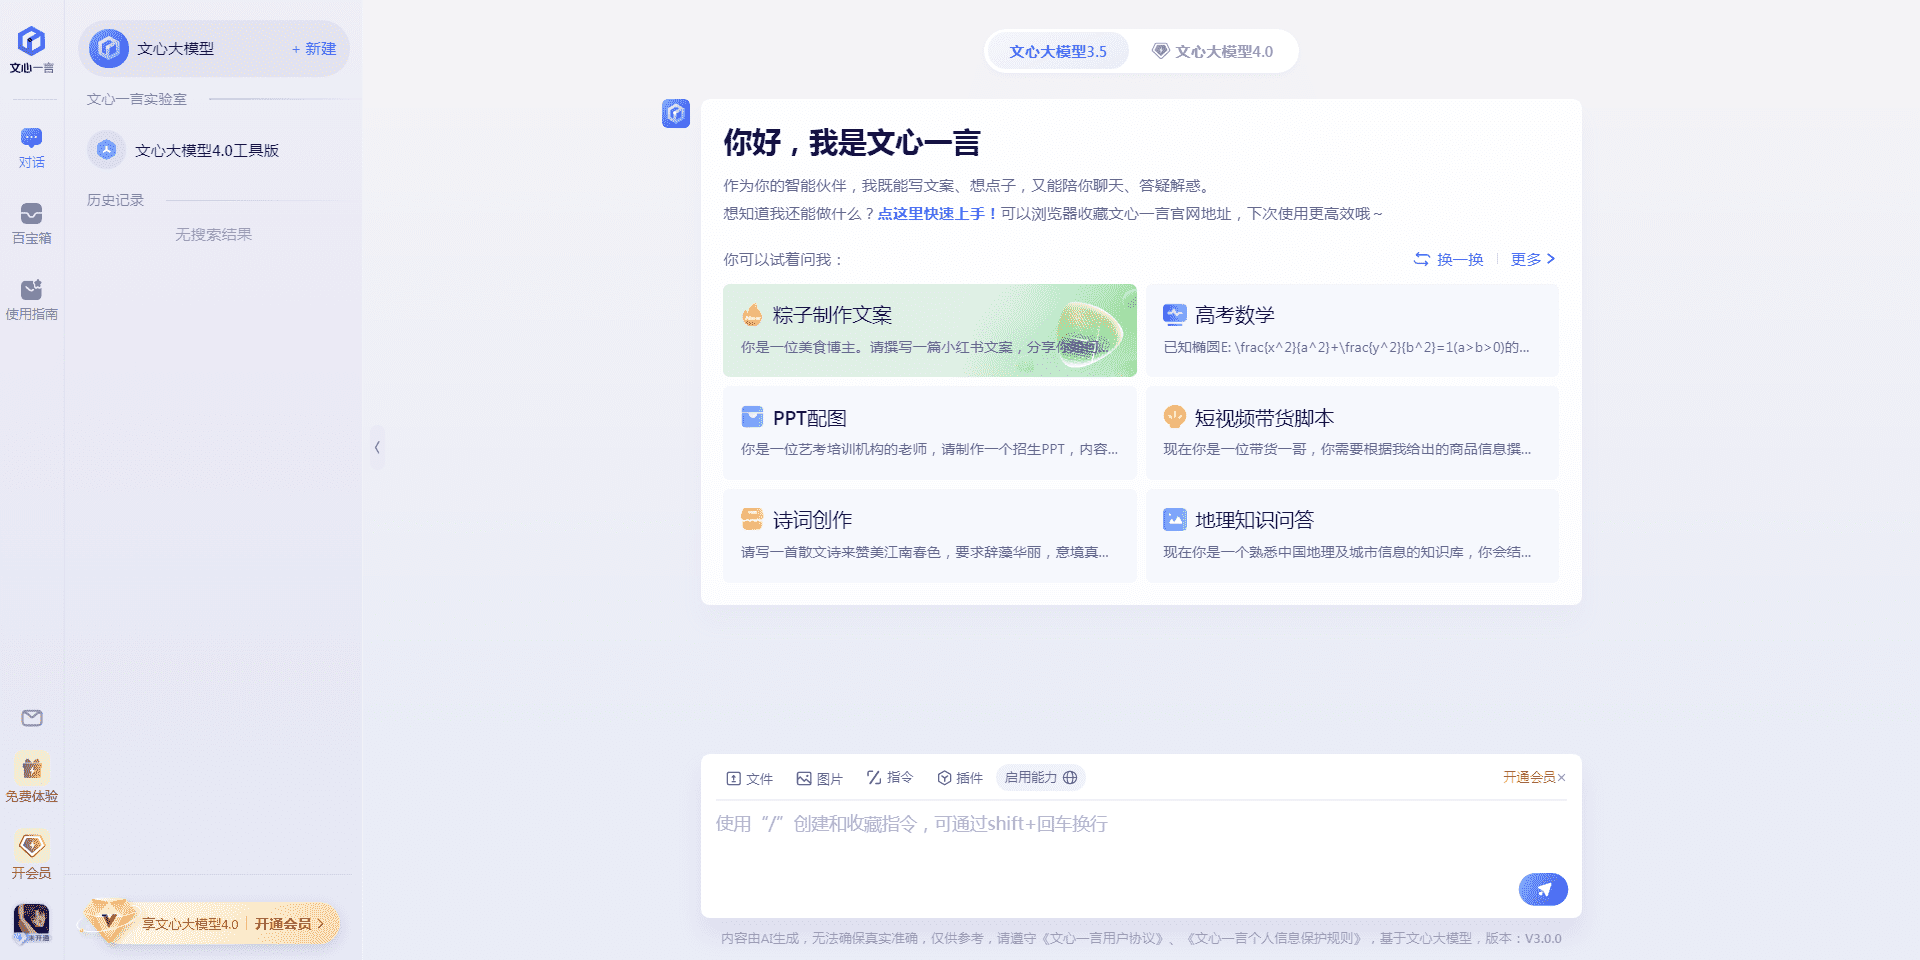Click 图片 upload image toolbar item
1920x960 pixels.
coord(819,778)
